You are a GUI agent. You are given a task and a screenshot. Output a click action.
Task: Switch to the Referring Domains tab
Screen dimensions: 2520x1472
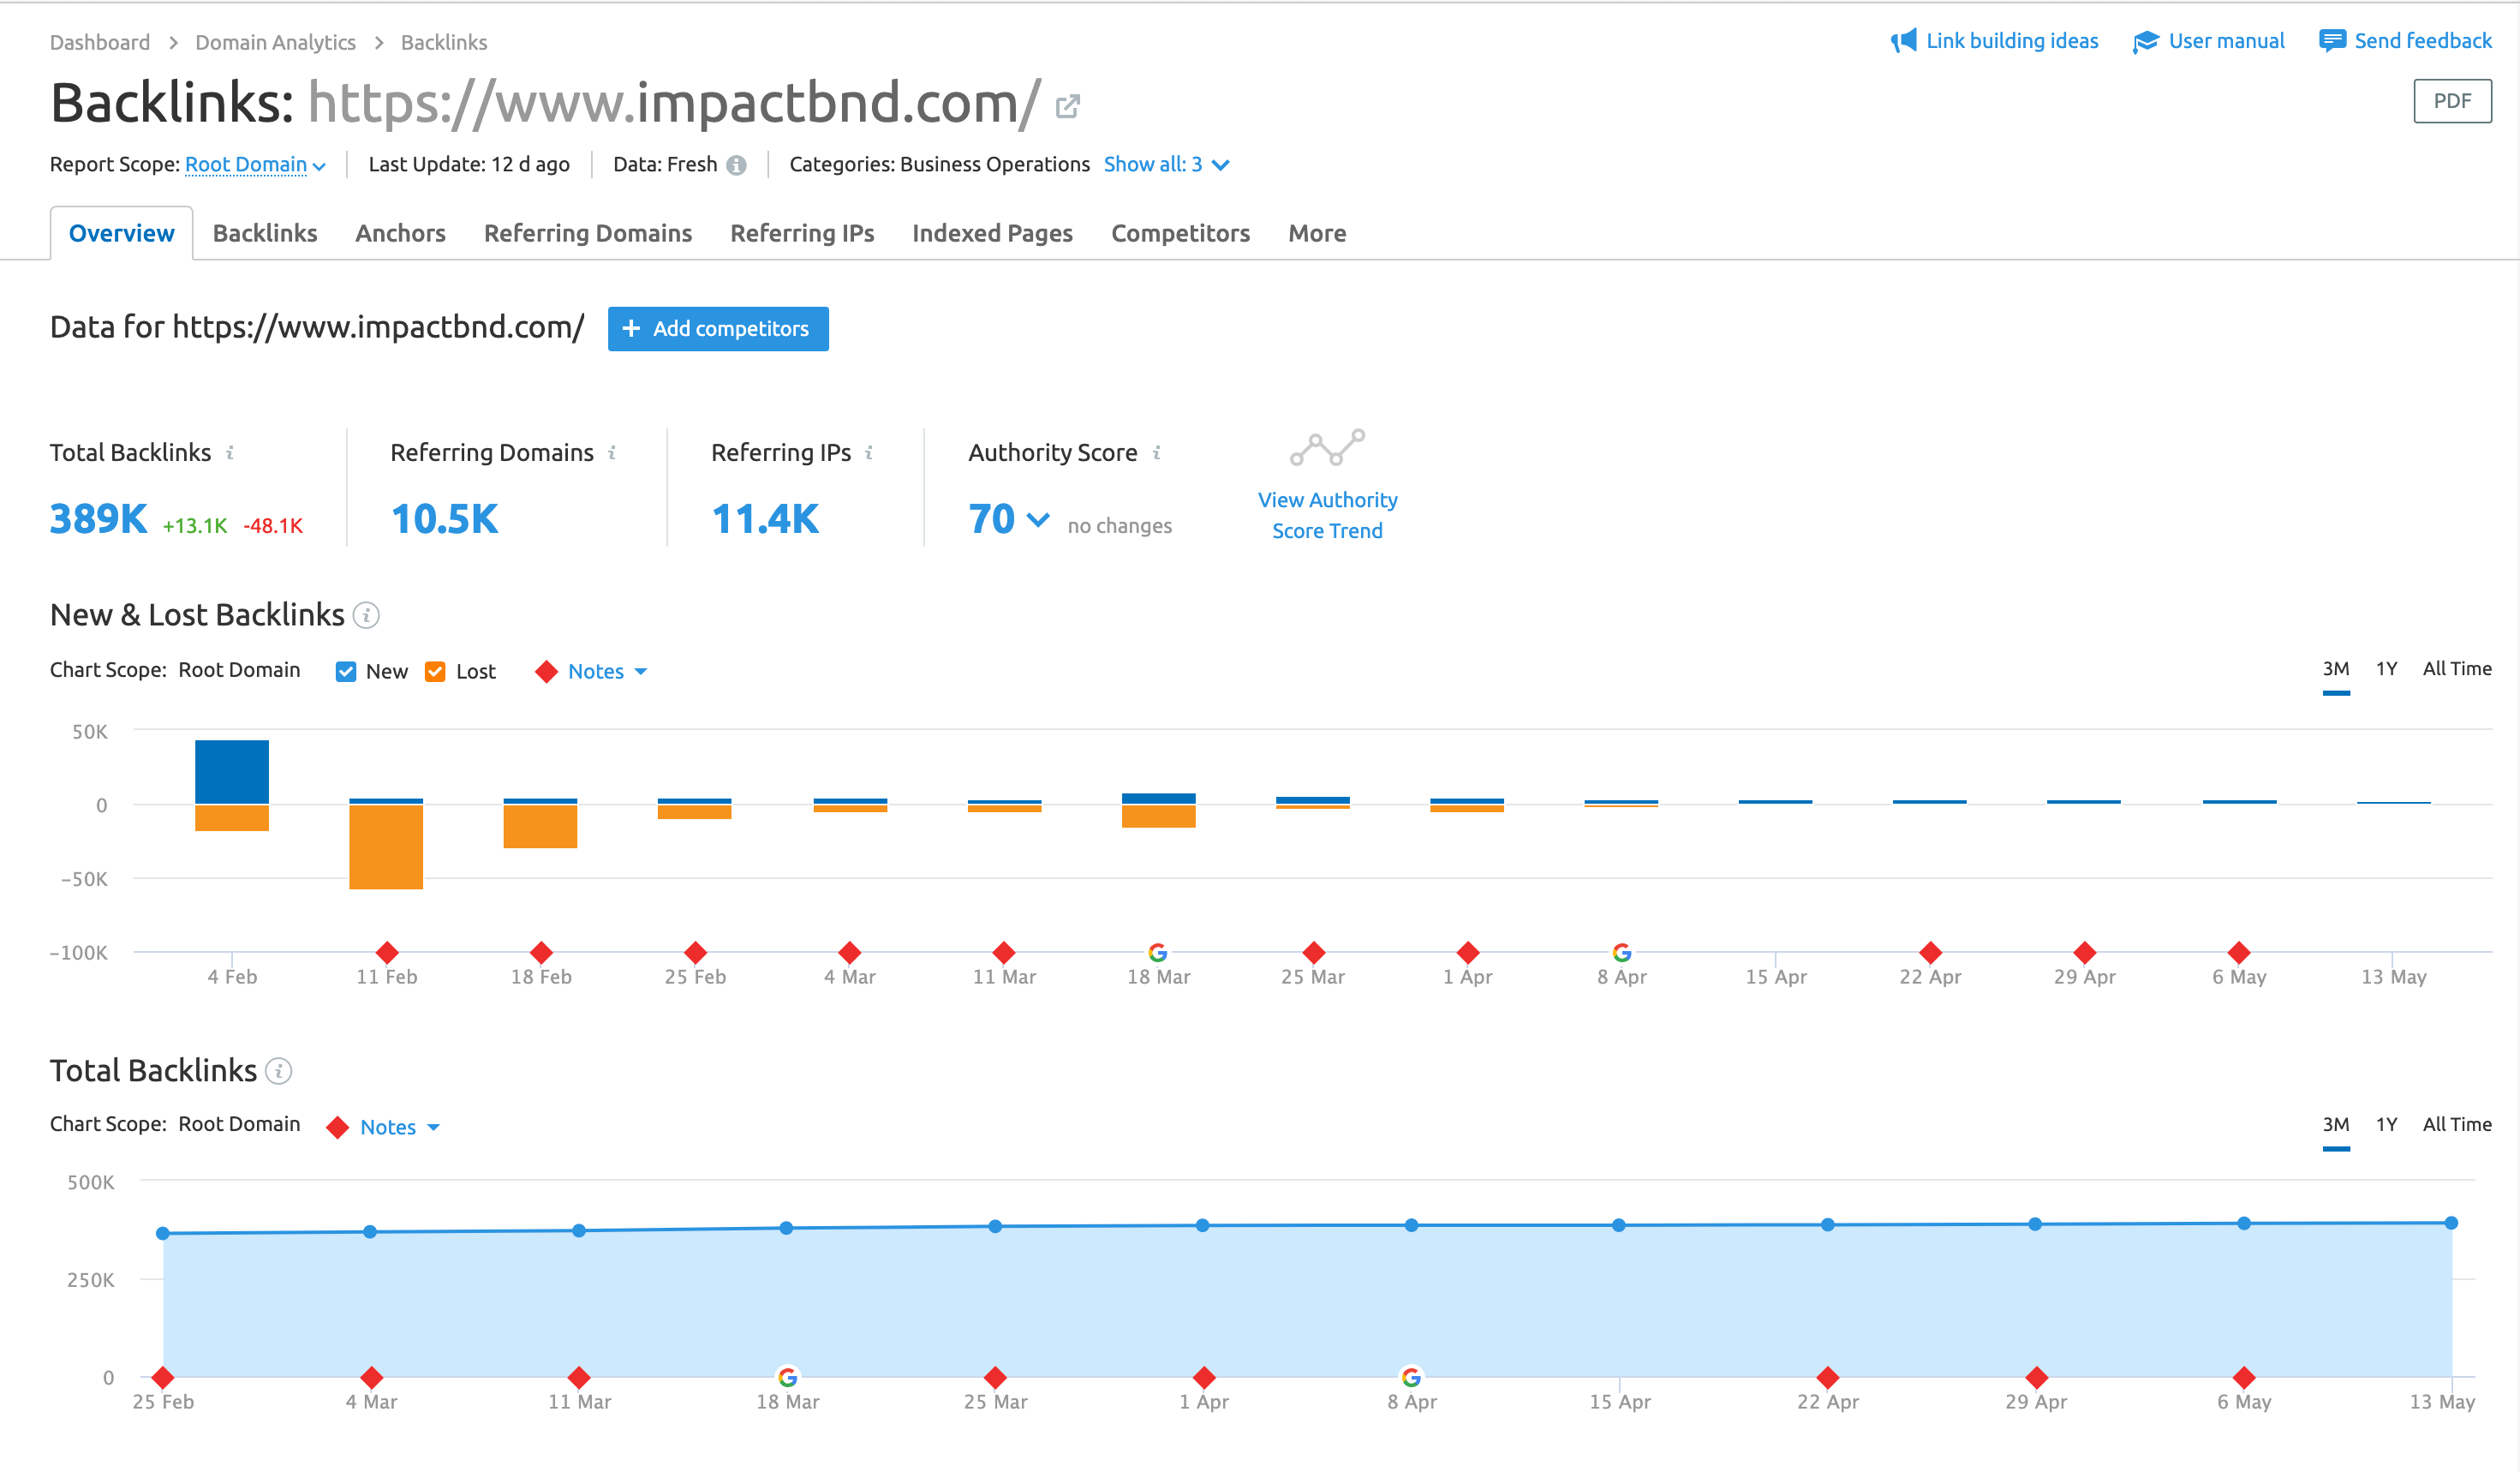coord(587,233)
